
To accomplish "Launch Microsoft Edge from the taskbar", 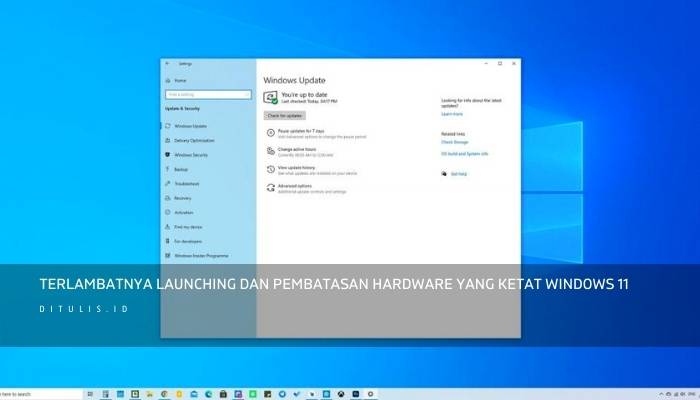I will coord(208,394).
